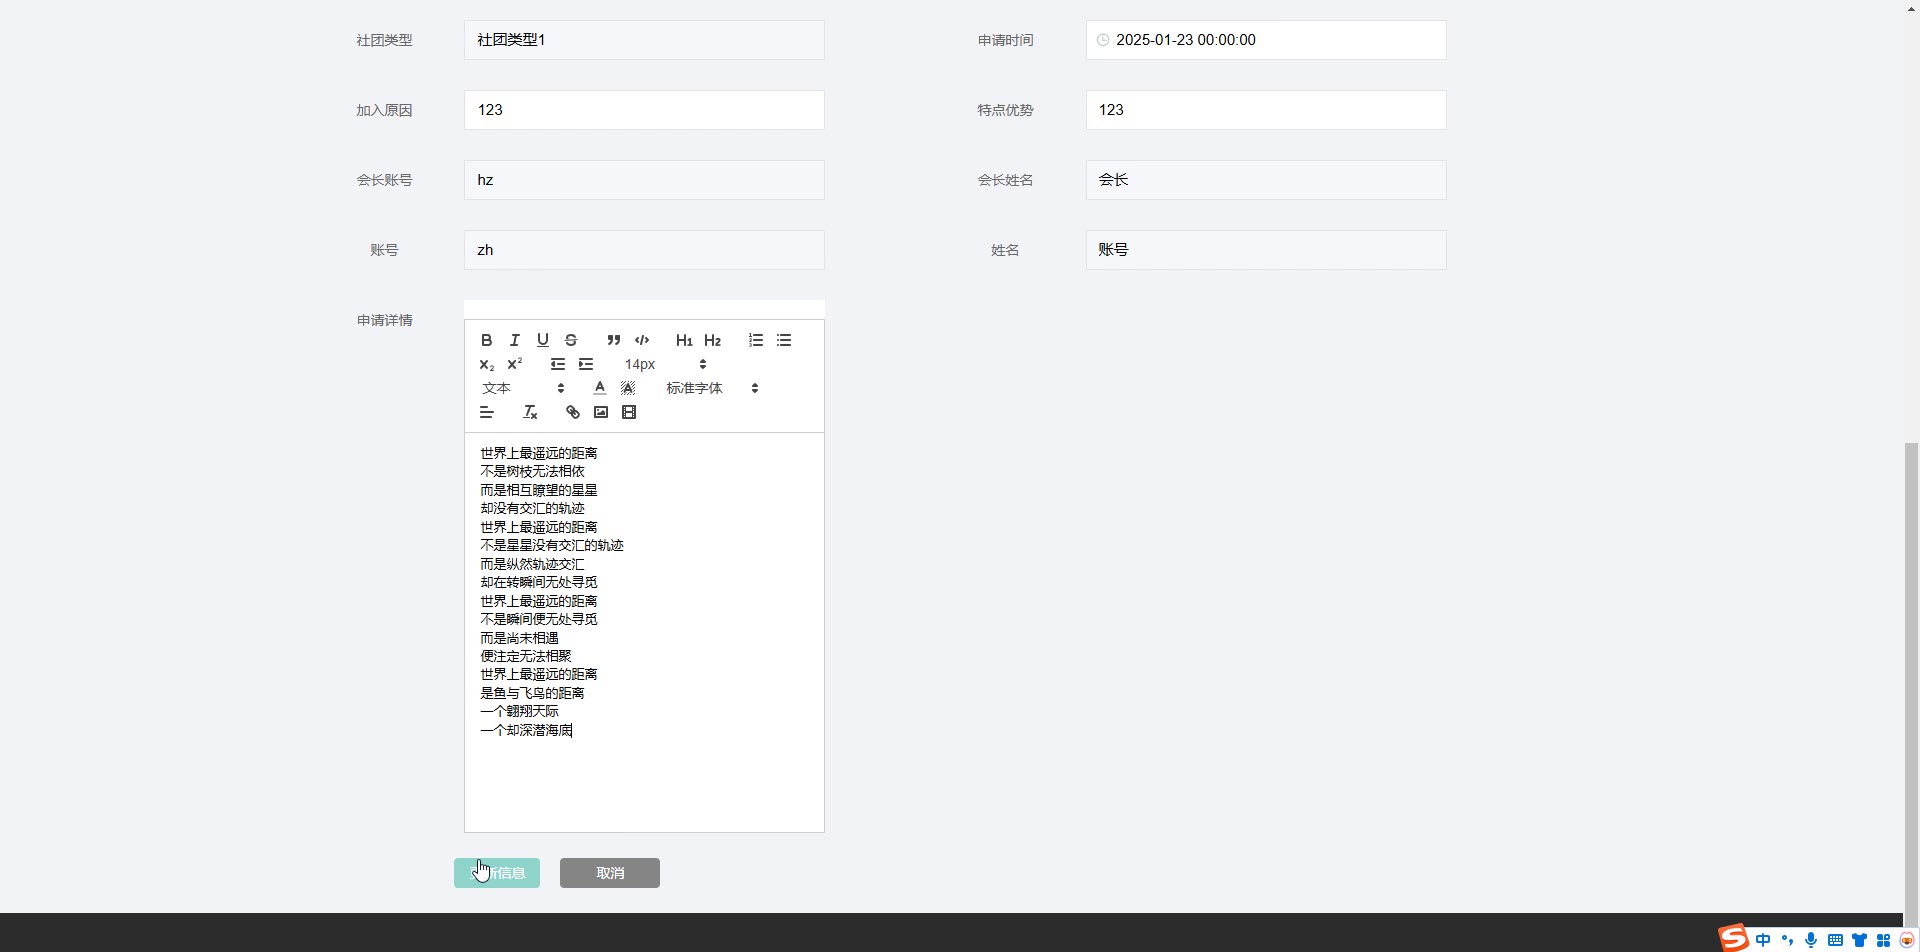
Task: Apply subscript formatting
Action: (x=487, y=364)
